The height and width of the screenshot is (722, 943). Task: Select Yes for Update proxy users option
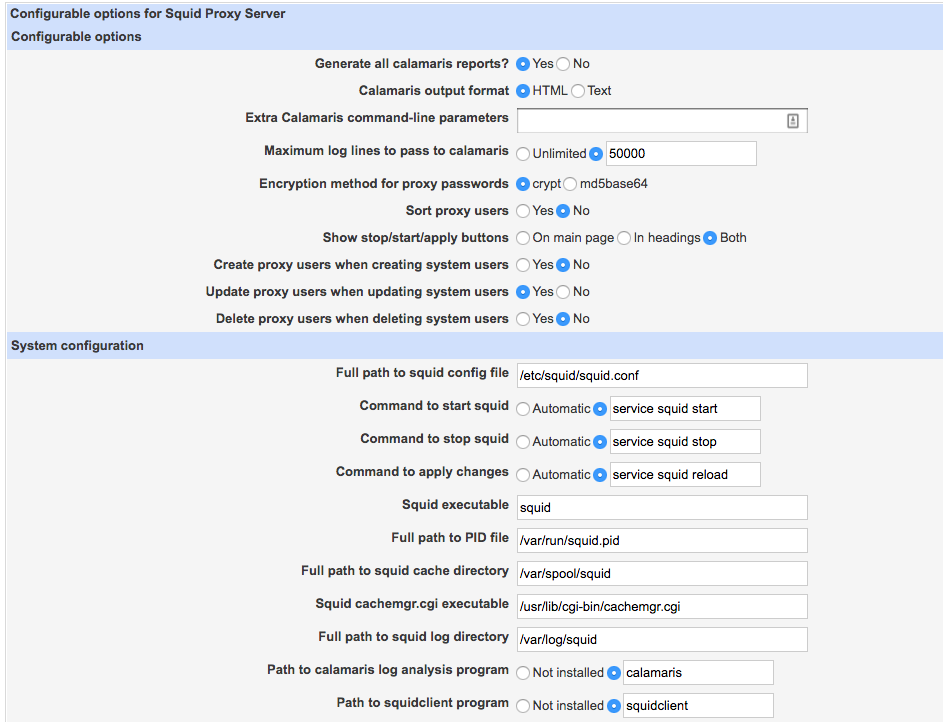(523, 292)
